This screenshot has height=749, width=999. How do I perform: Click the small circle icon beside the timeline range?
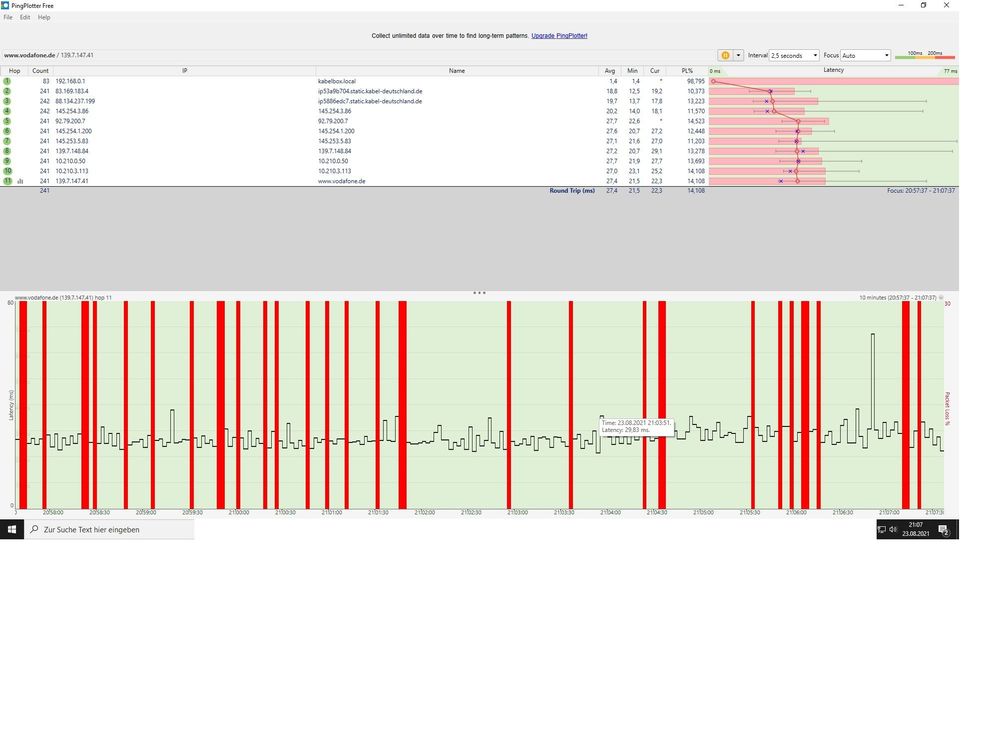tap(941, 297)
